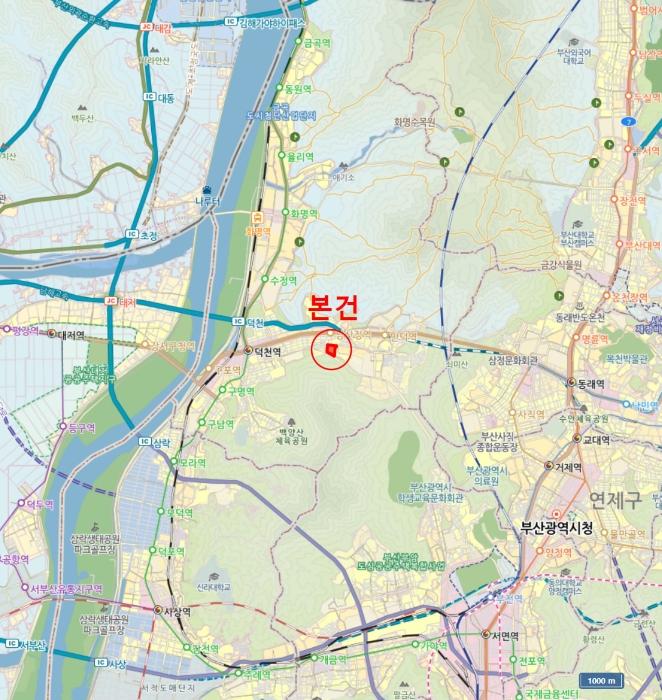Select the 화명역 train station icon

click(x=257, y=218)
